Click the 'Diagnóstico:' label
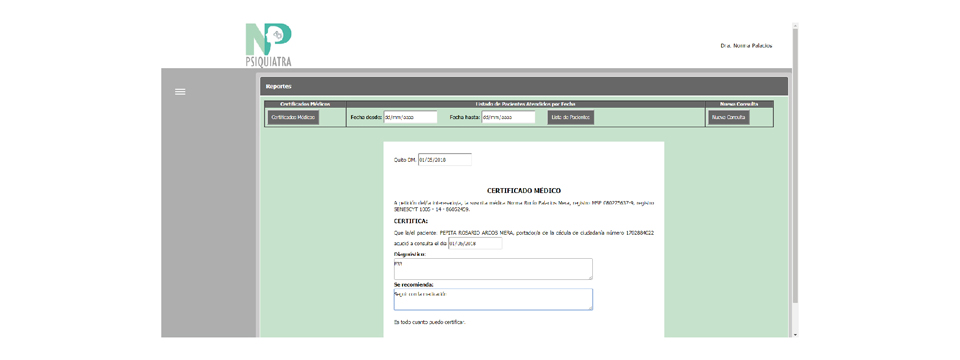This screenshot has height=360, width=960. (410, 254)
